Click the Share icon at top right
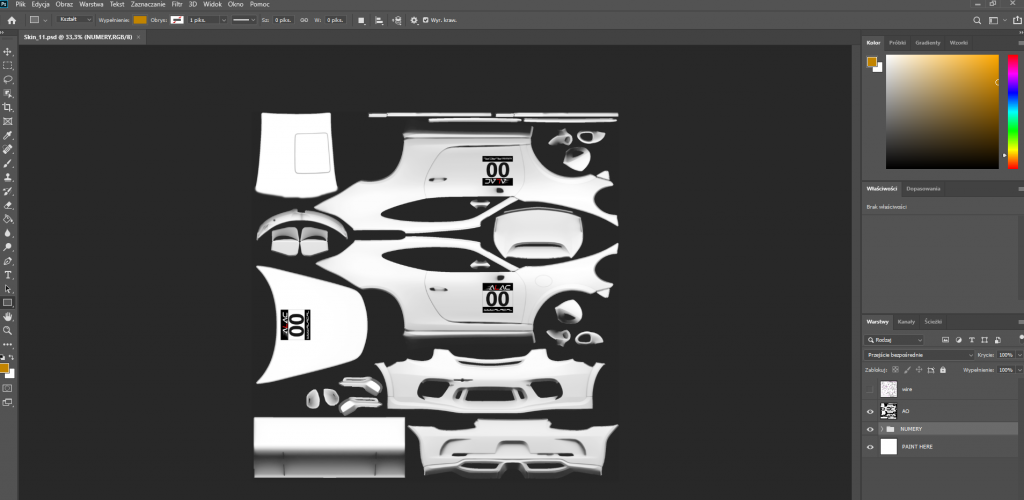Image resolution: width=1024 pixels, height=500 pixels. click(x=1017, y=20)
